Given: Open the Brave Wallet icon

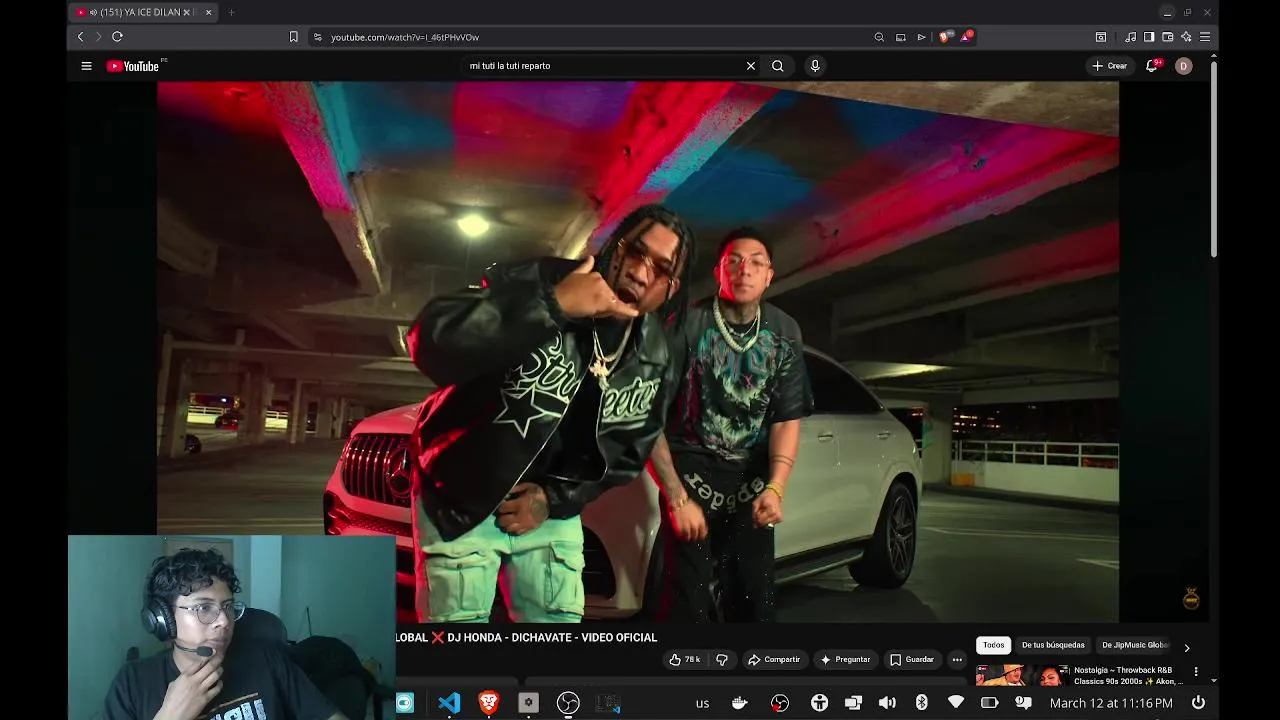Looking at the screenshot, I should (1167, 37).
